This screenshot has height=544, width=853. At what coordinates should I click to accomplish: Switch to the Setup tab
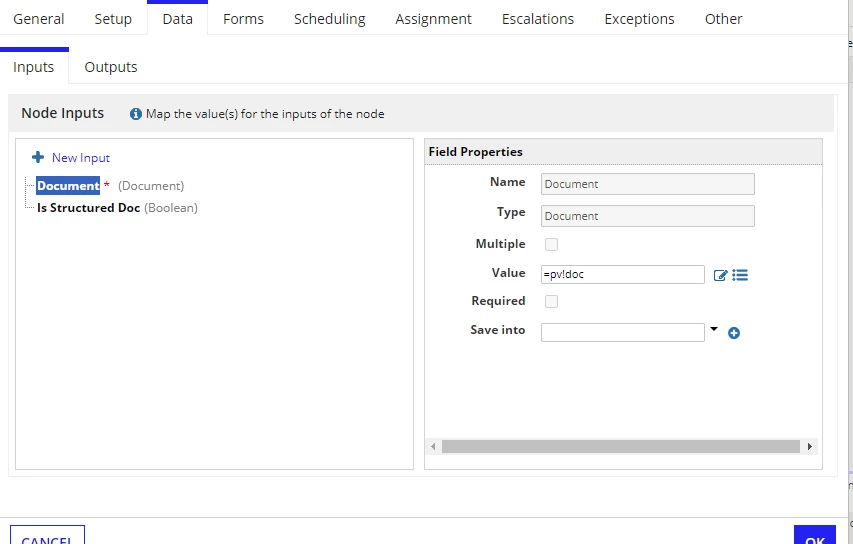[x=113, y=19]
